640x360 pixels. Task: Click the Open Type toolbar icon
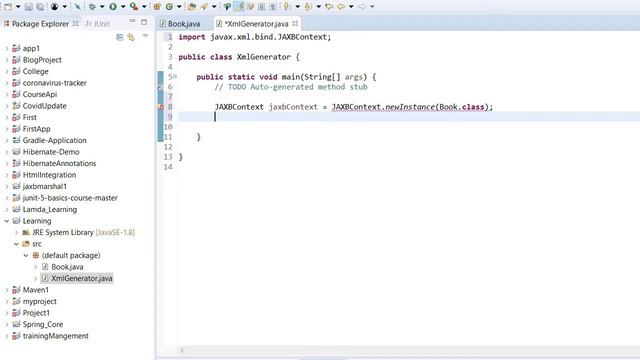coord(191,7)
